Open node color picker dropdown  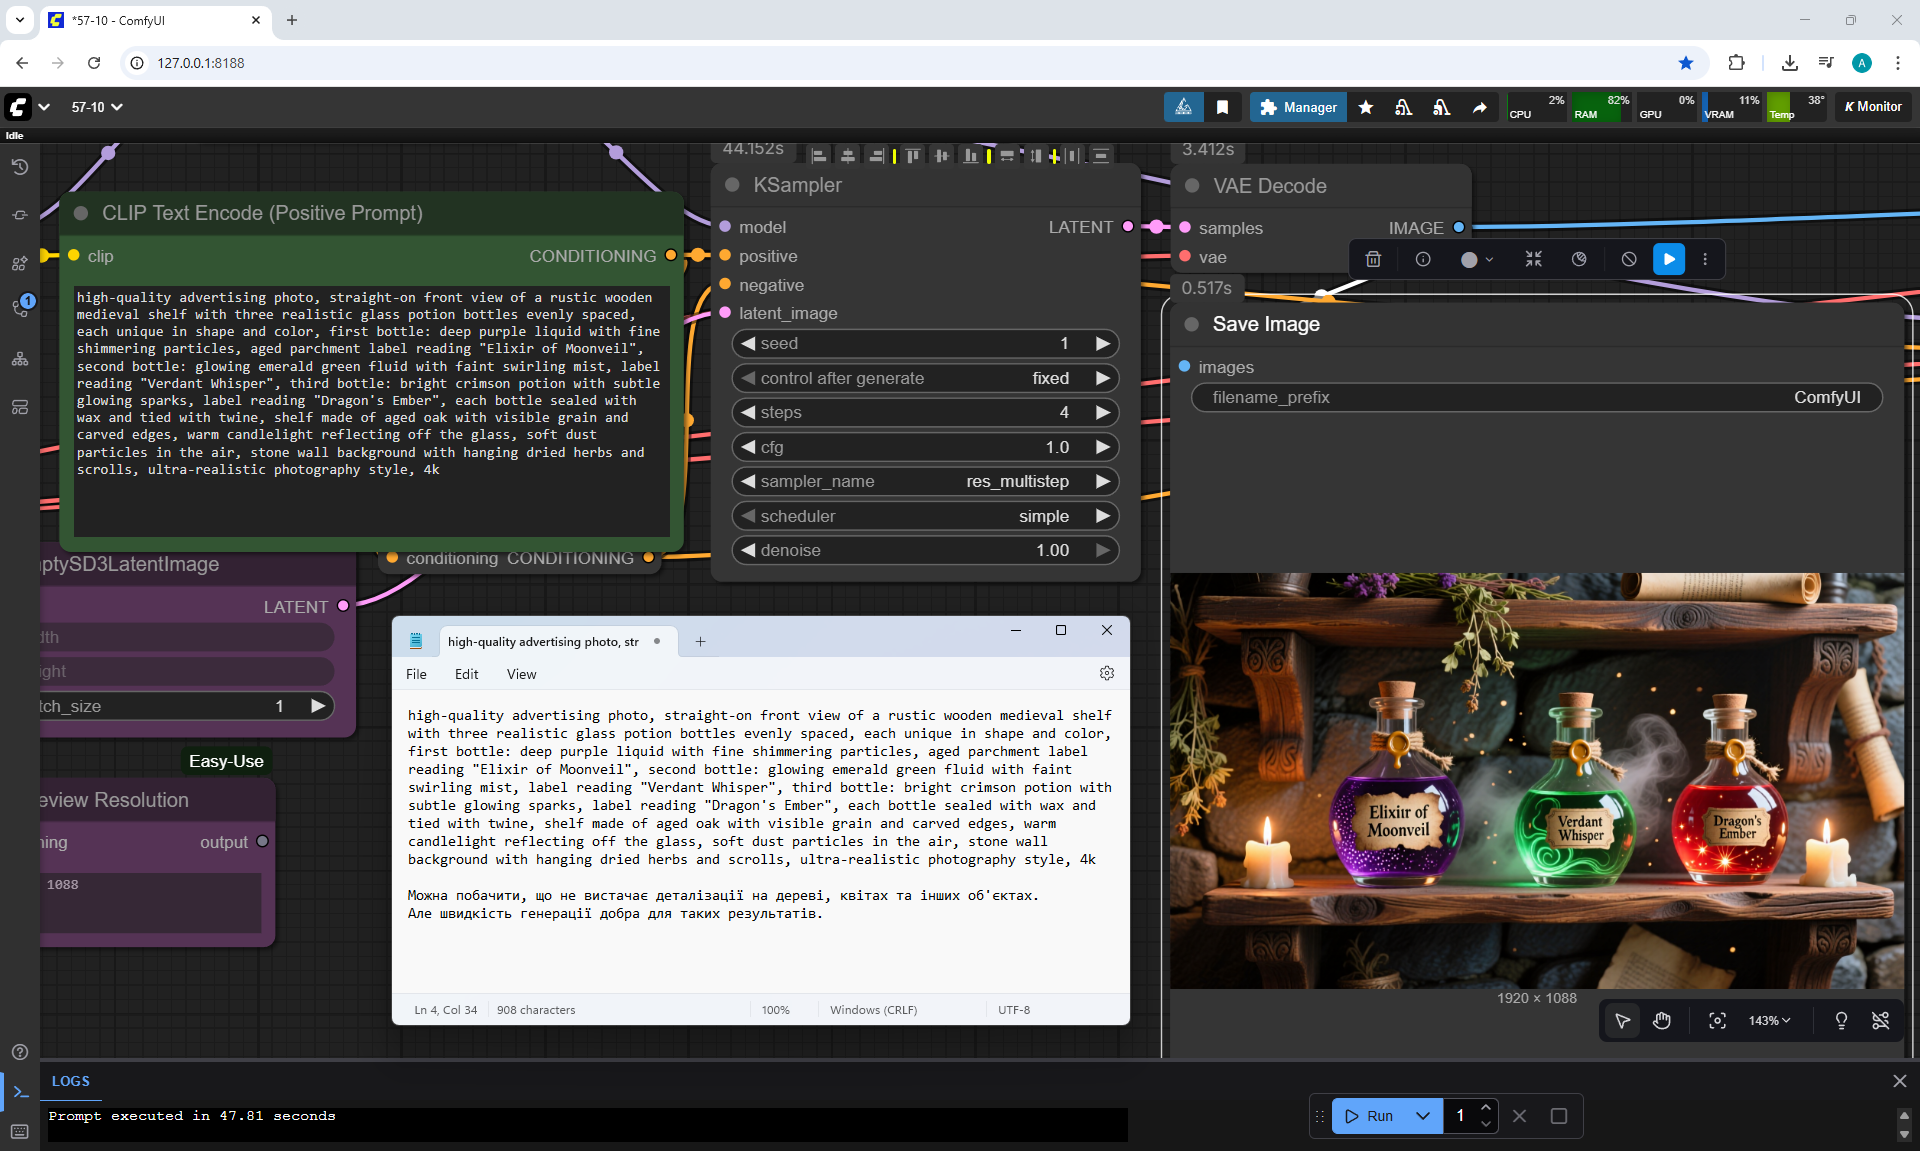1477,259
